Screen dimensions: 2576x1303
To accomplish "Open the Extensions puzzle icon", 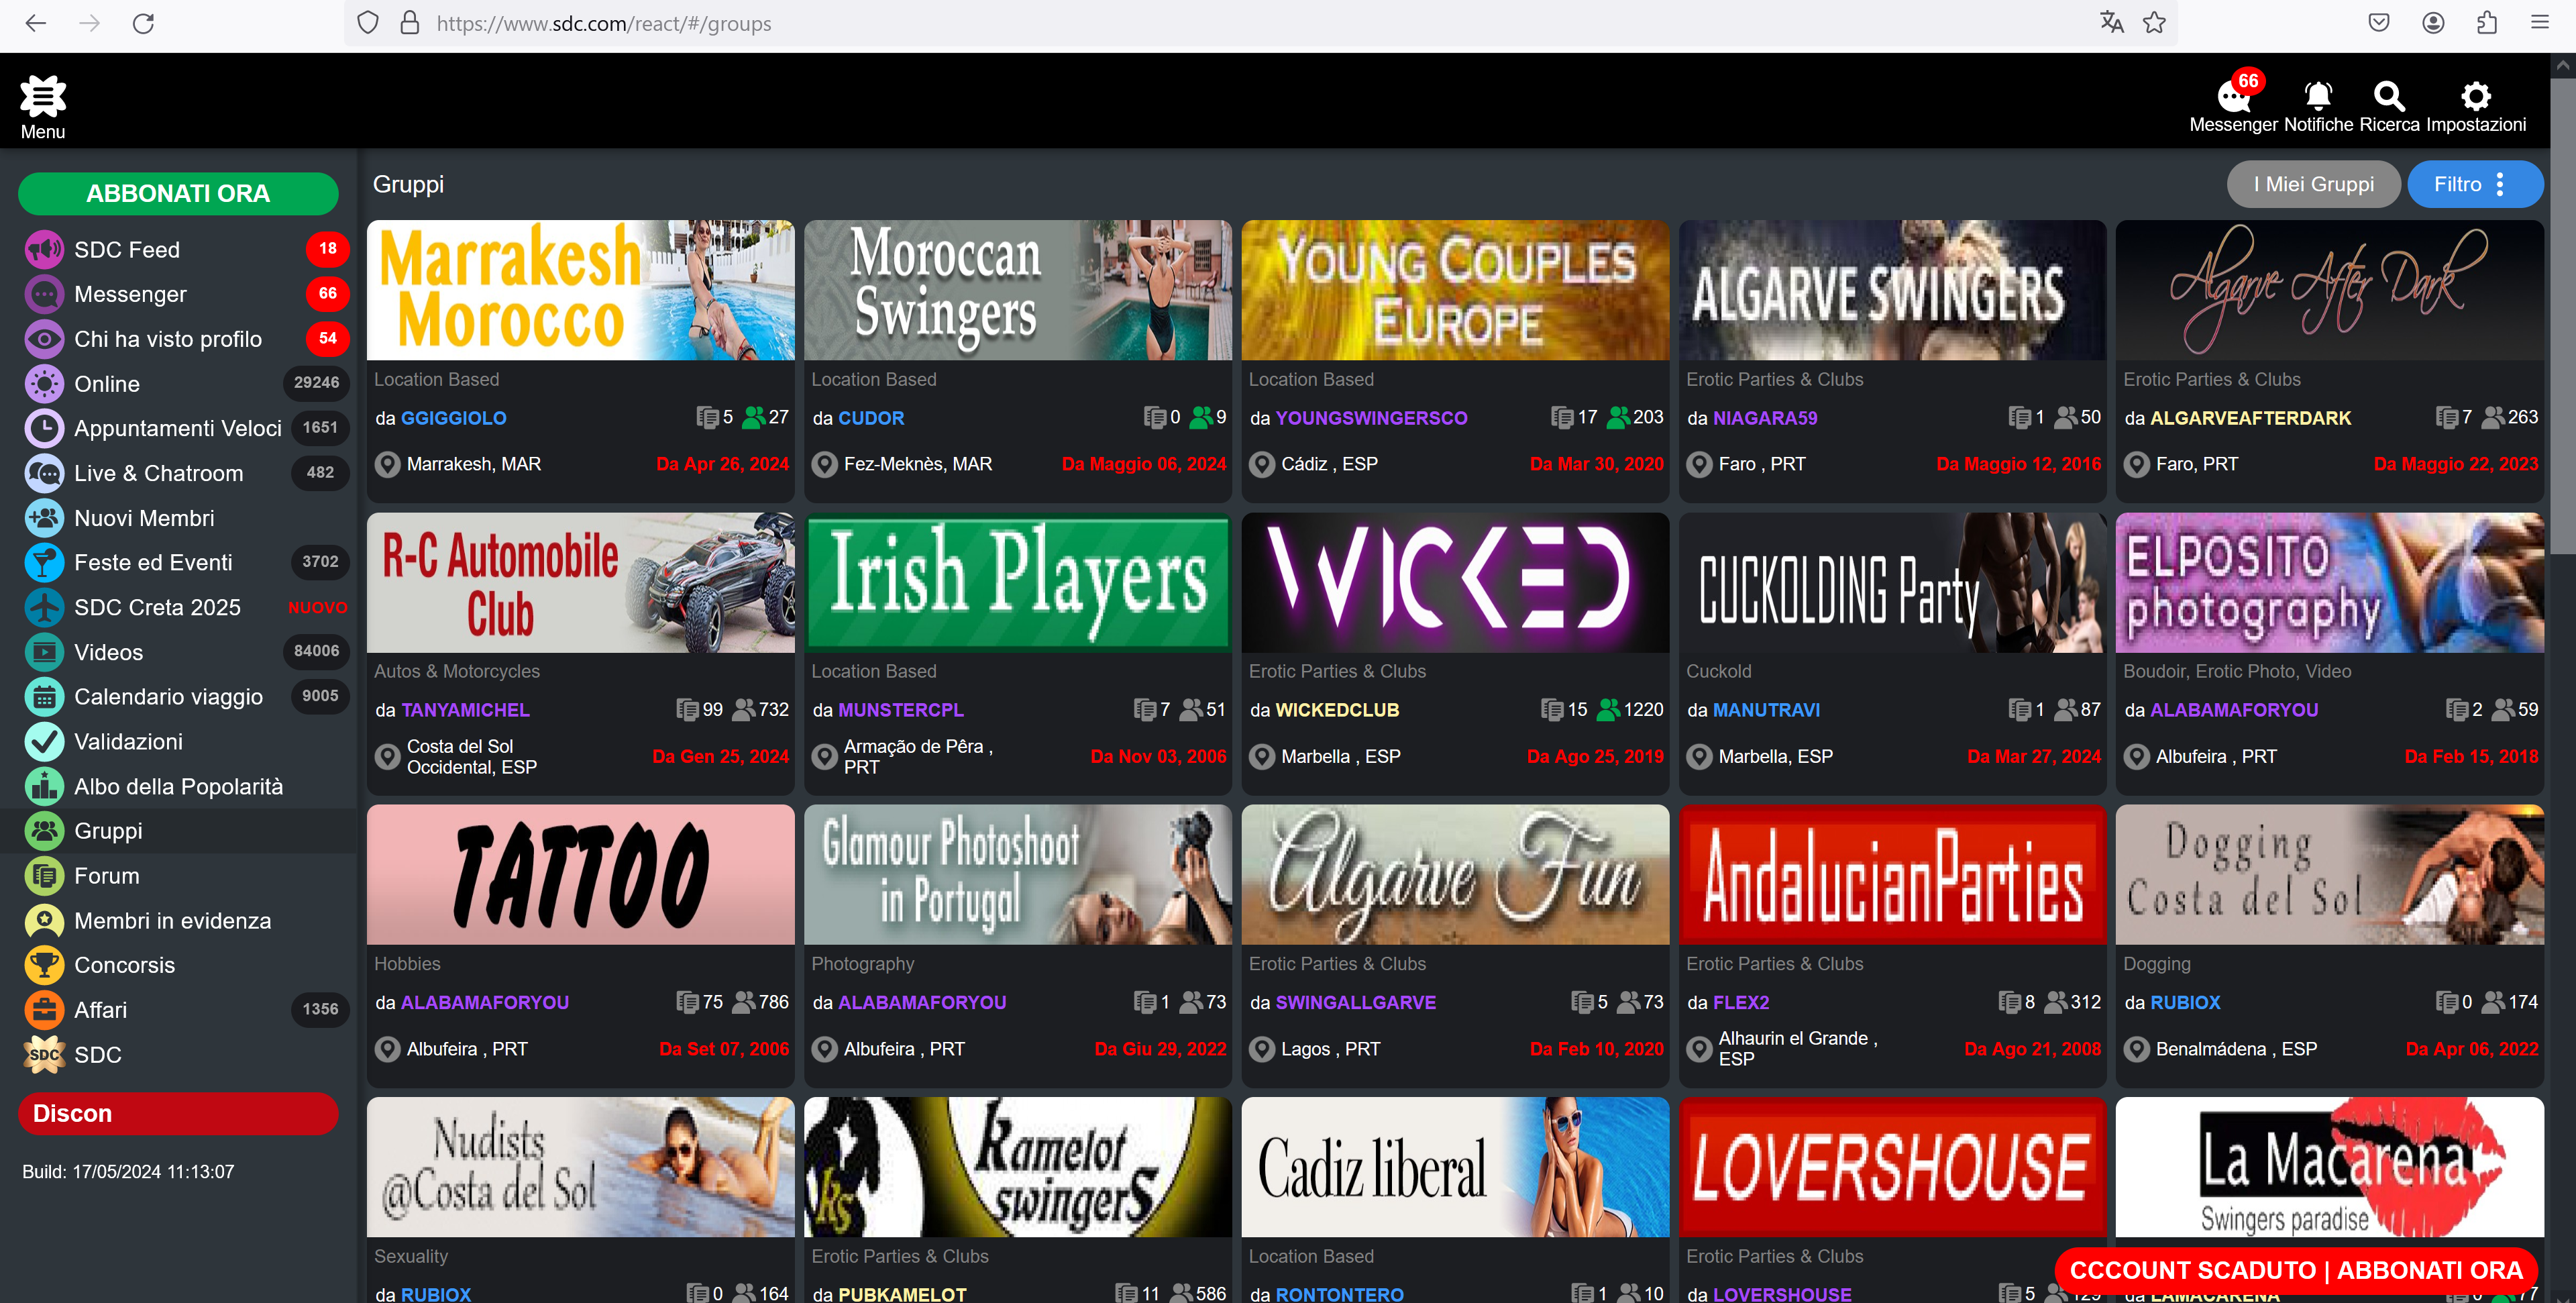I will [x=2486, y=23].
